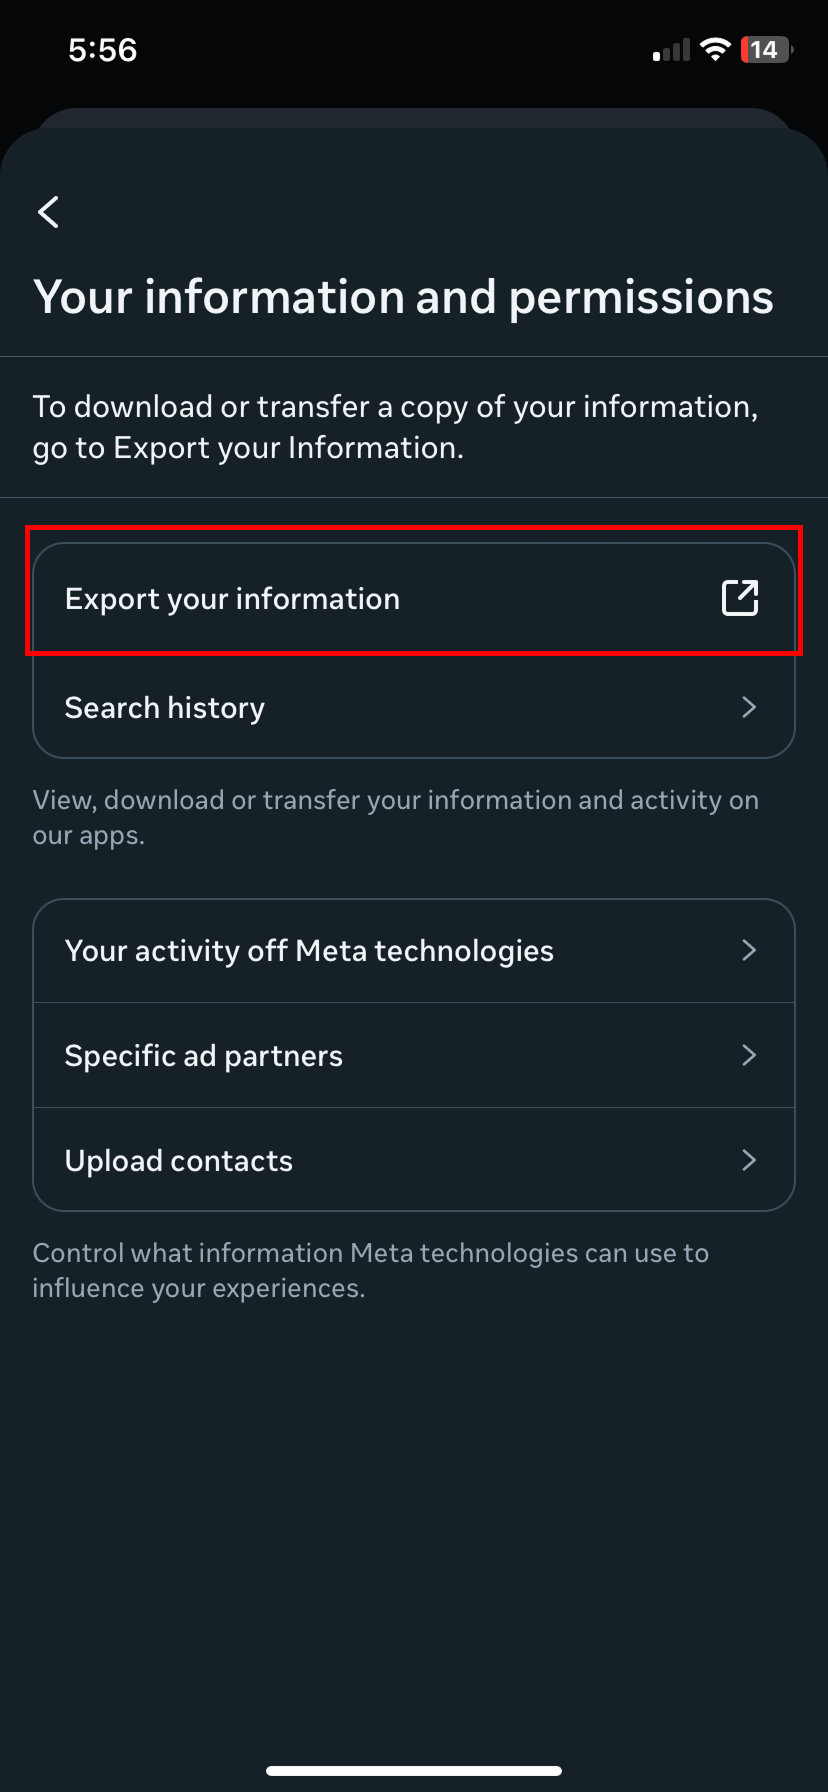Click the 'View, download or transfer' caption

click(395, 817)
